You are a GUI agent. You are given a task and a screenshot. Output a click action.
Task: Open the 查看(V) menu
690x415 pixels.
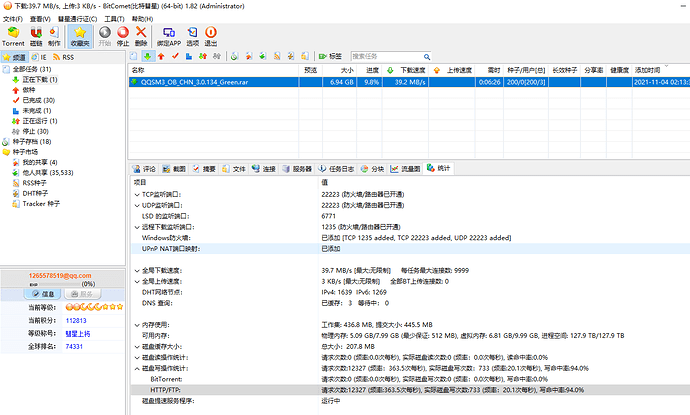coord(40,19)
